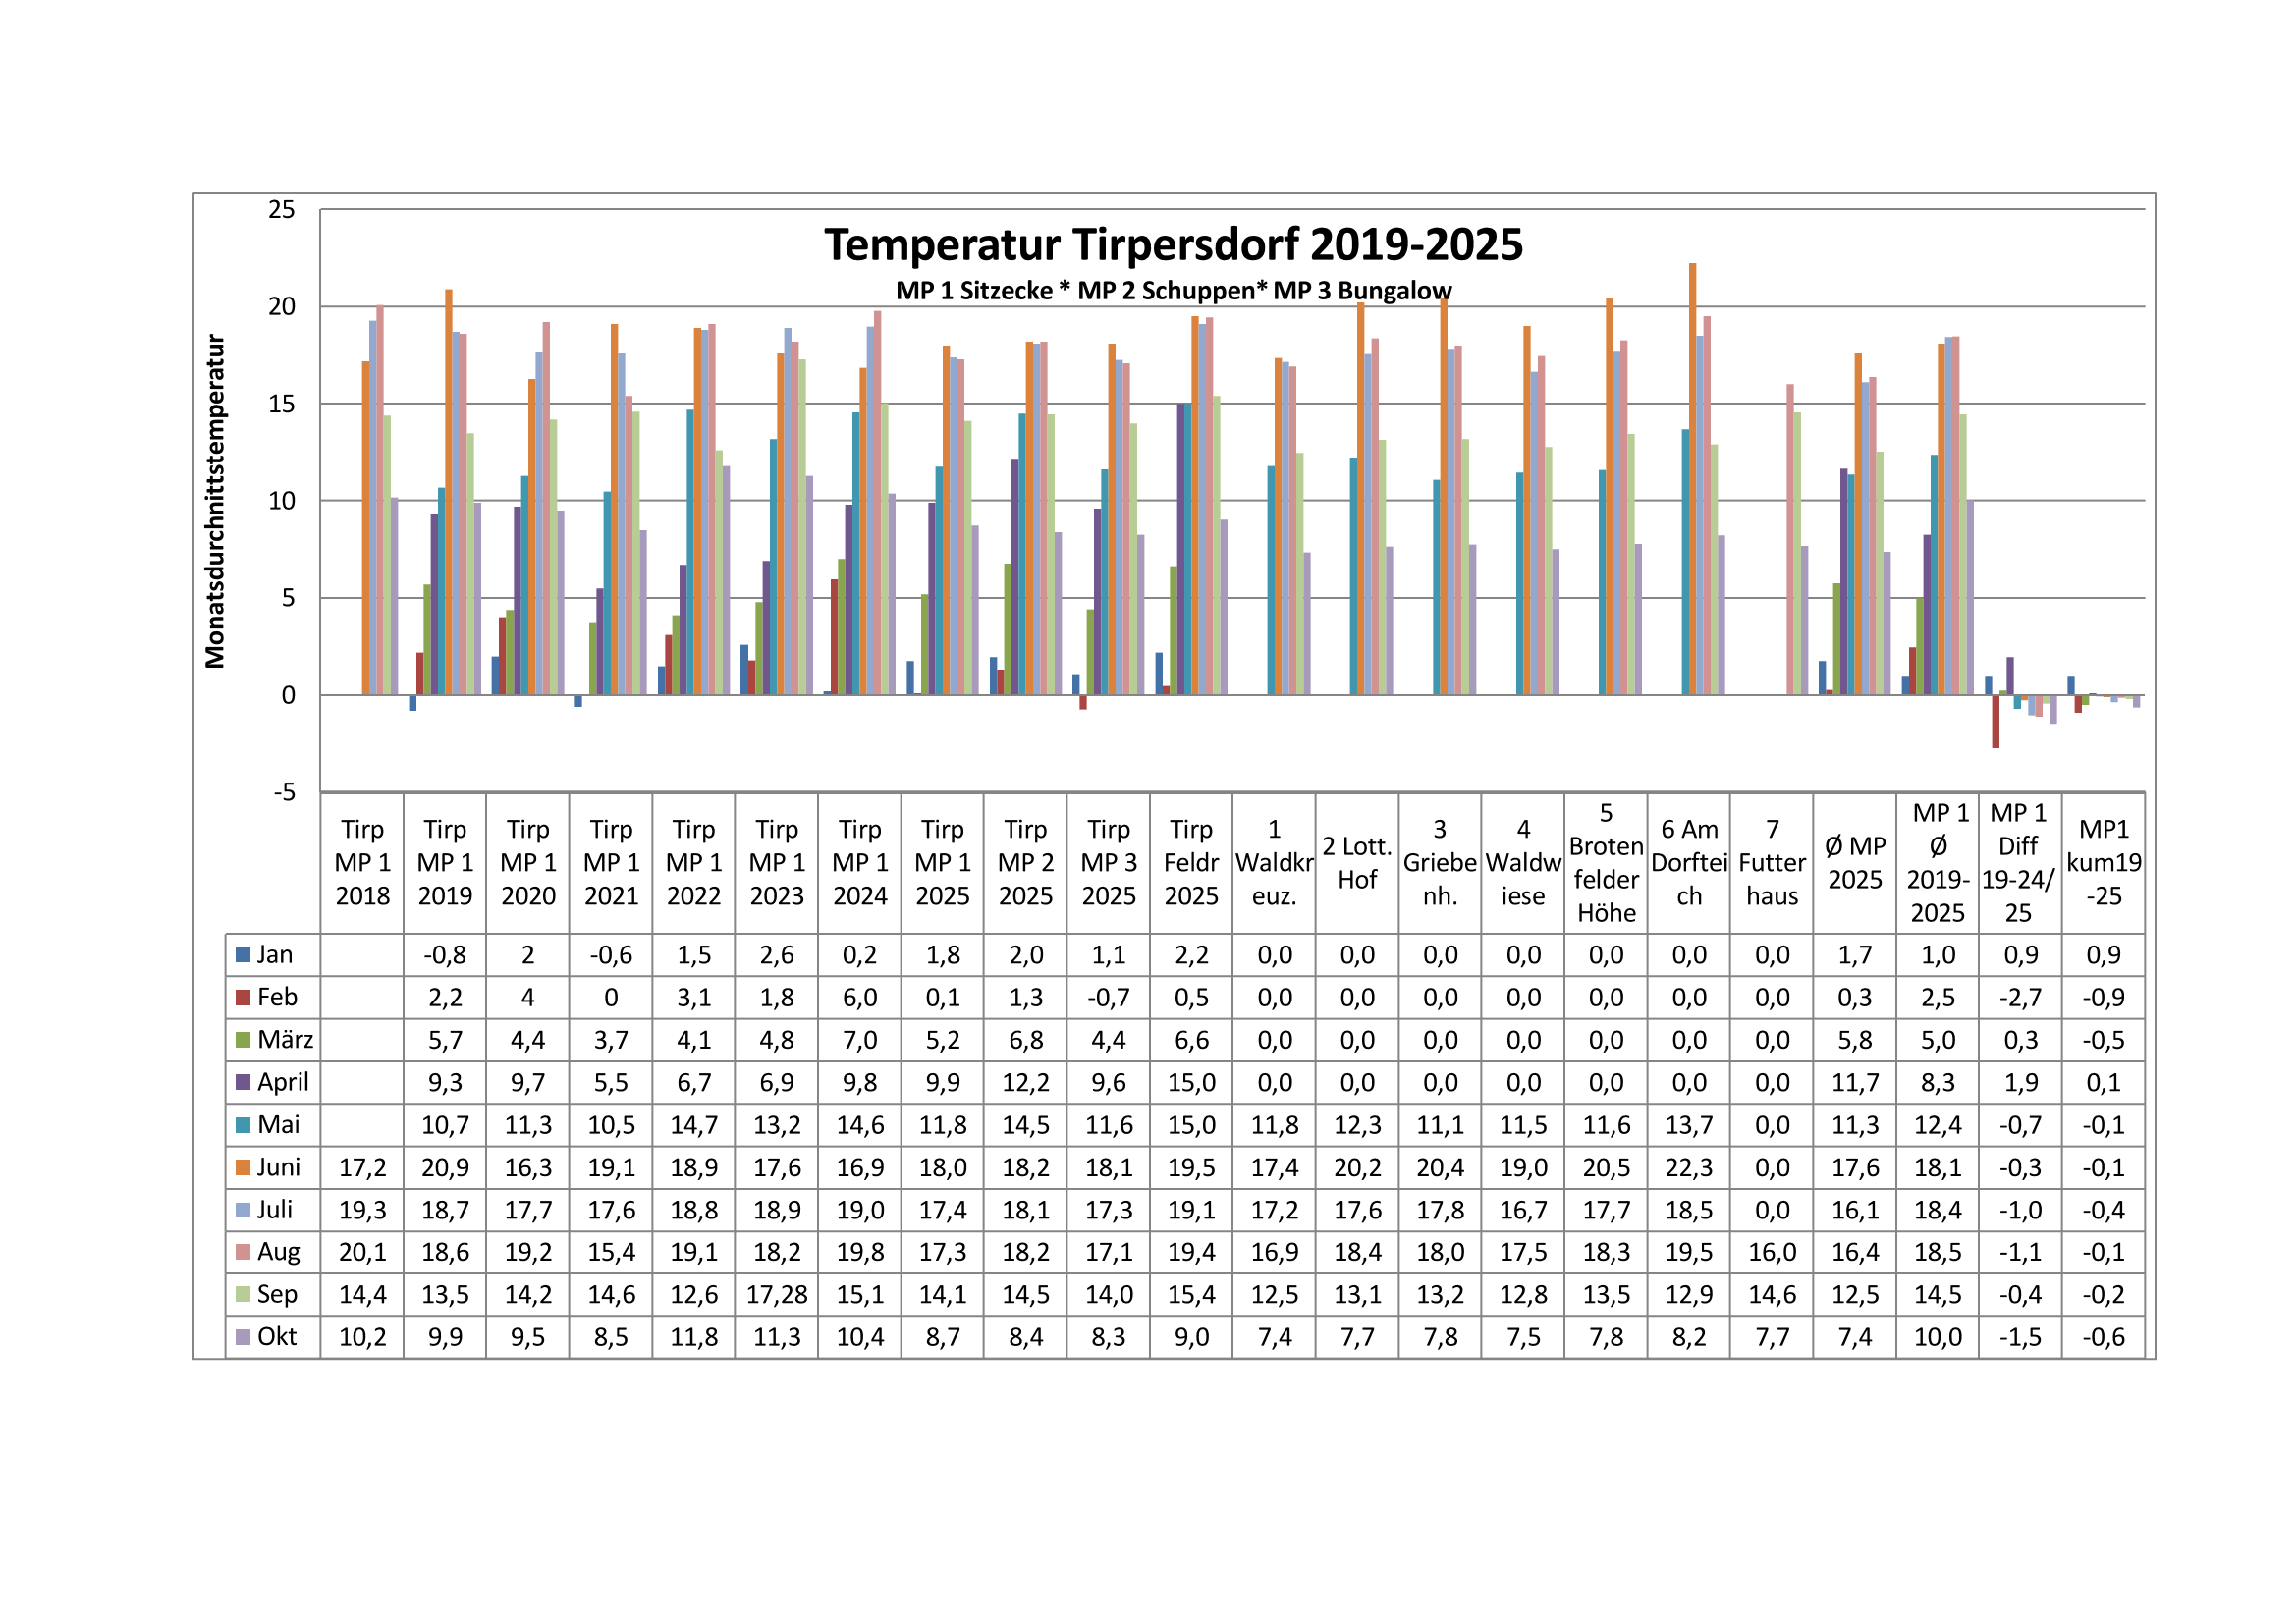Click the Juni legend color swatch

243,1167
